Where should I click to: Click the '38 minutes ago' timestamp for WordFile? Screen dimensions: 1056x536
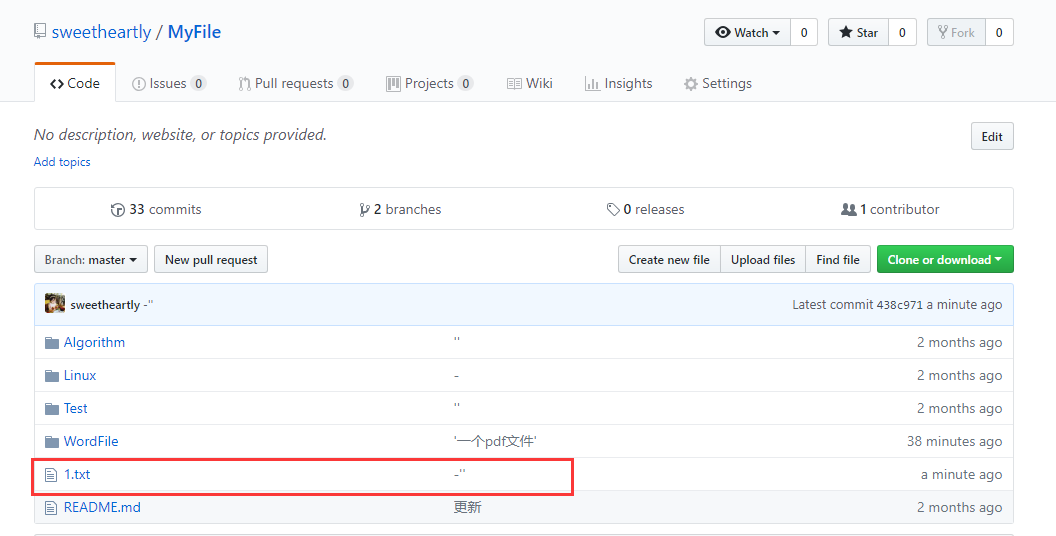[x=954, y=442]
